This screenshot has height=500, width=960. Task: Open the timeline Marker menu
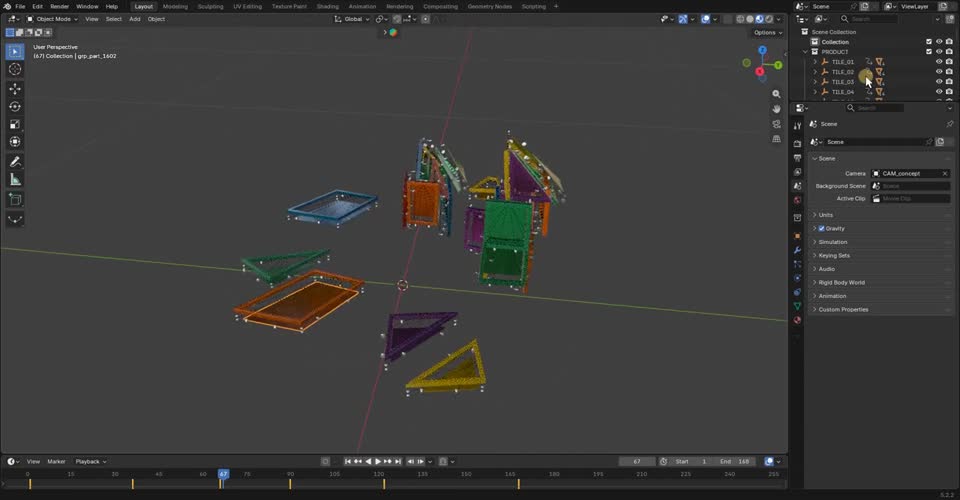click(x=56, y=461)
